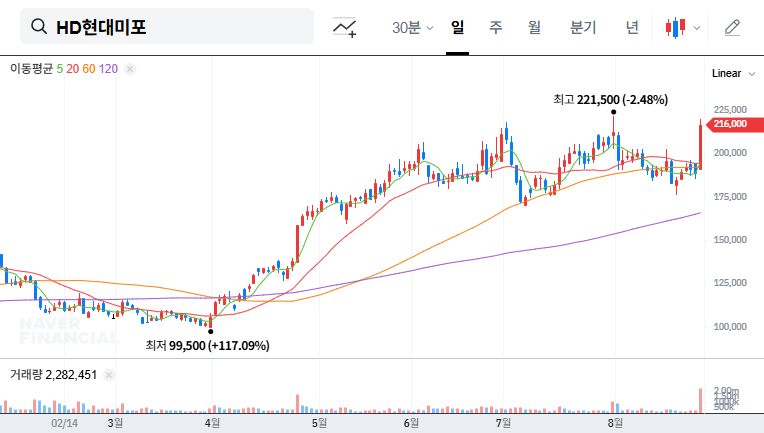Click the 거래량 2,282,451 volume label
The height and width of the screenshot is (433, 764).
pos(54,375)
